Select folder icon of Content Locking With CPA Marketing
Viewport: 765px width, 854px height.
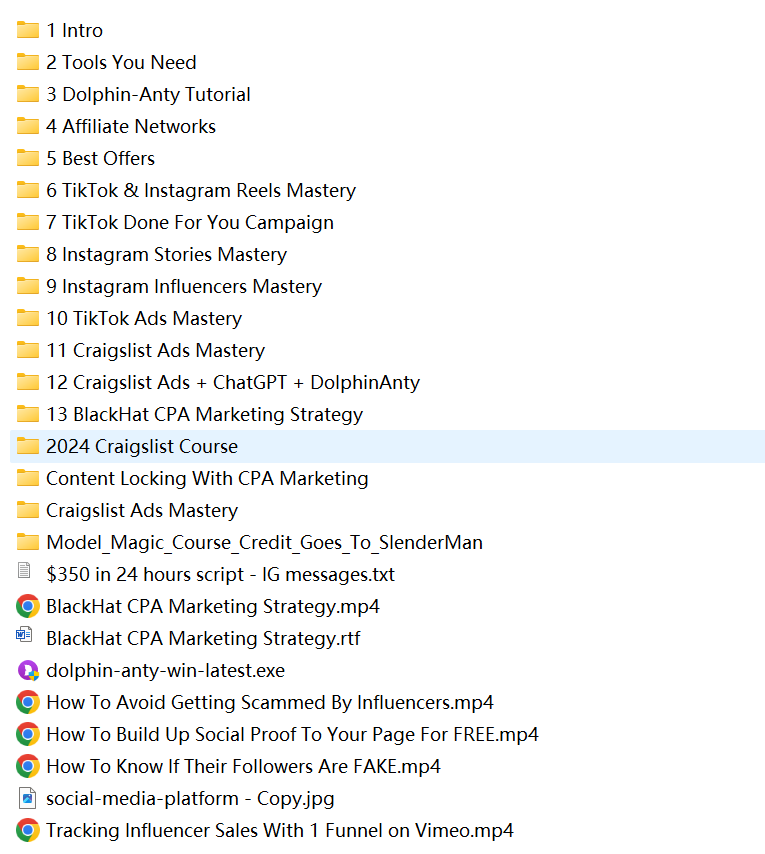coord(27,478)
